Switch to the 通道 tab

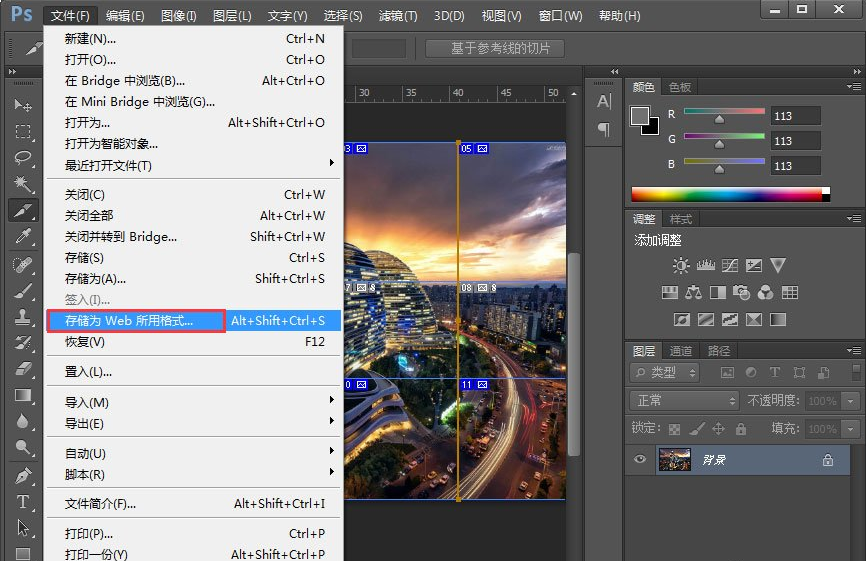pyautogui.click(x=681, y=351)
